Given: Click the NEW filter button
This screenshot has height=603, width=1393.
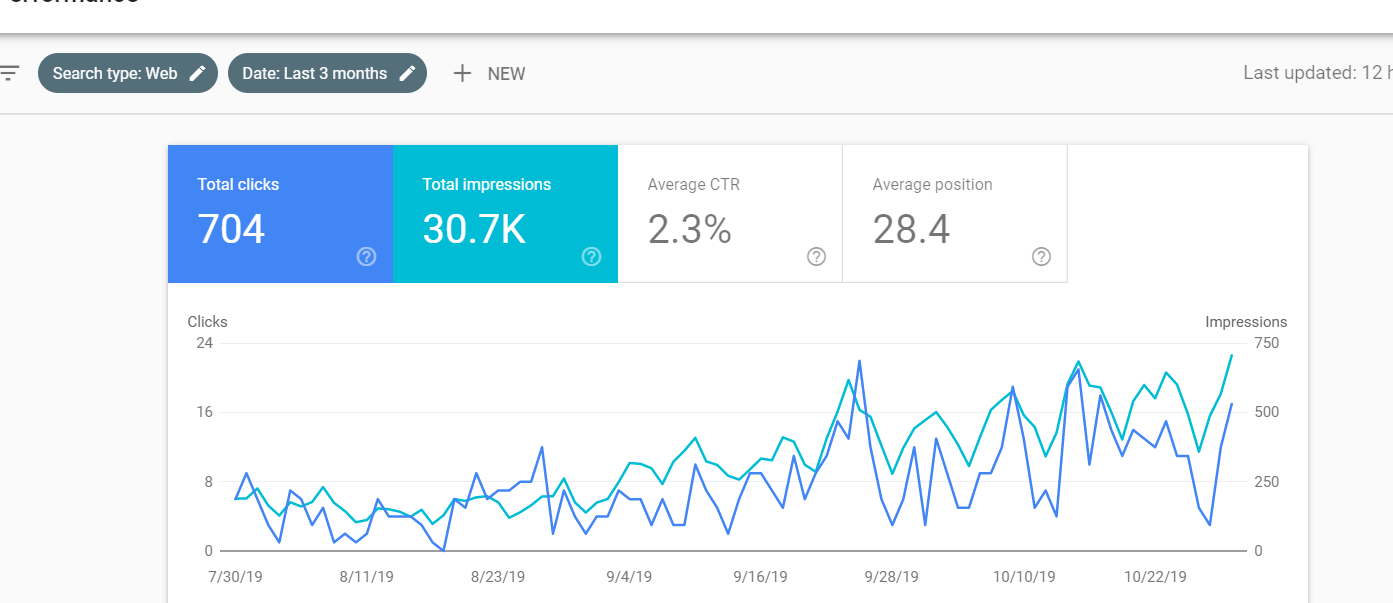Looking at the screenshot, I should 489,73.
